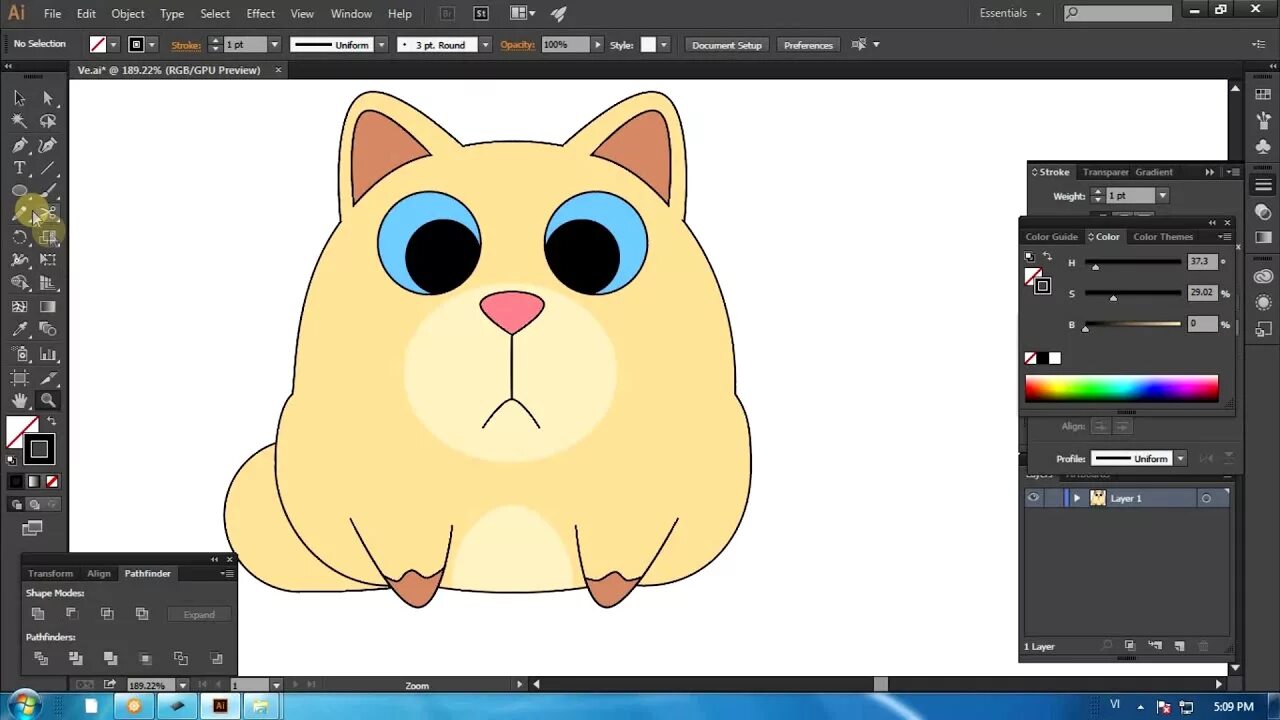Select the Hand tool
The height and width of the screenshot is (720, 1280).
pyautogui.click(x=19, y=400)
